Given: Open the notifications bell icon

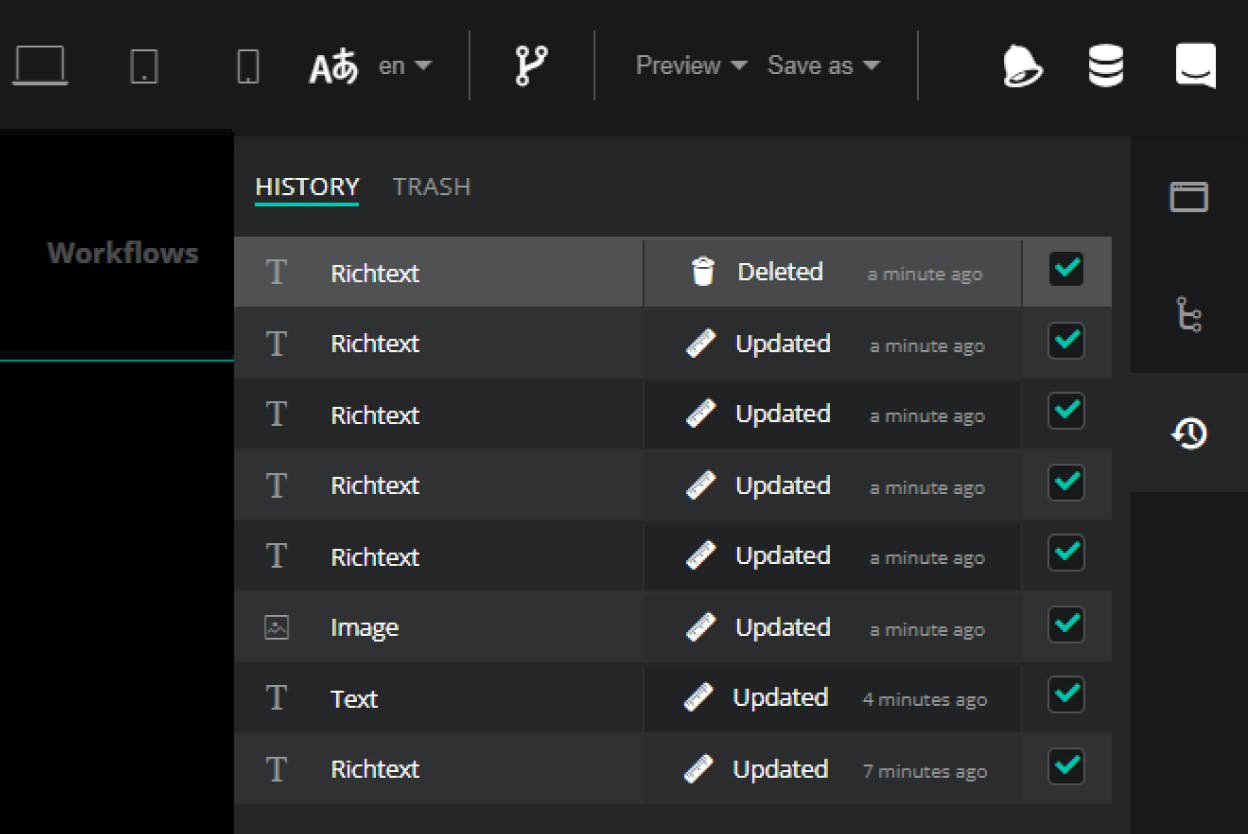Looking at the screenshot, I should [x=1022, y=66].
